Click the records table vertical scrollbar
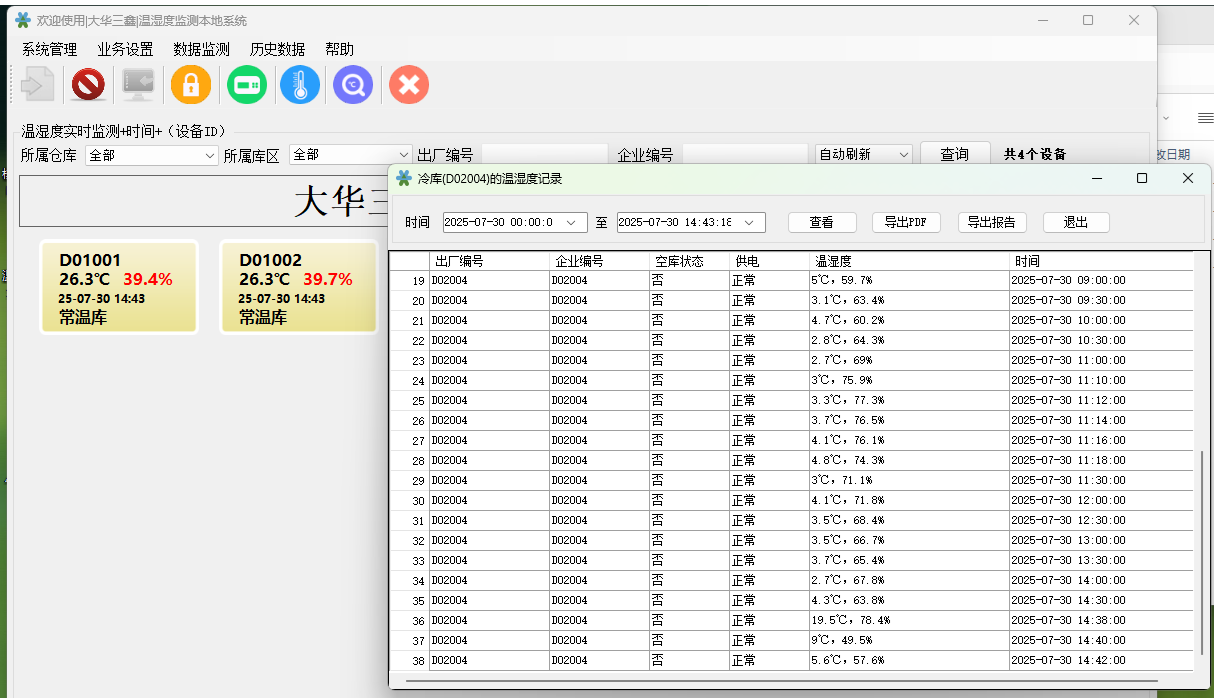The image size is (1214, 698). 1202,550
